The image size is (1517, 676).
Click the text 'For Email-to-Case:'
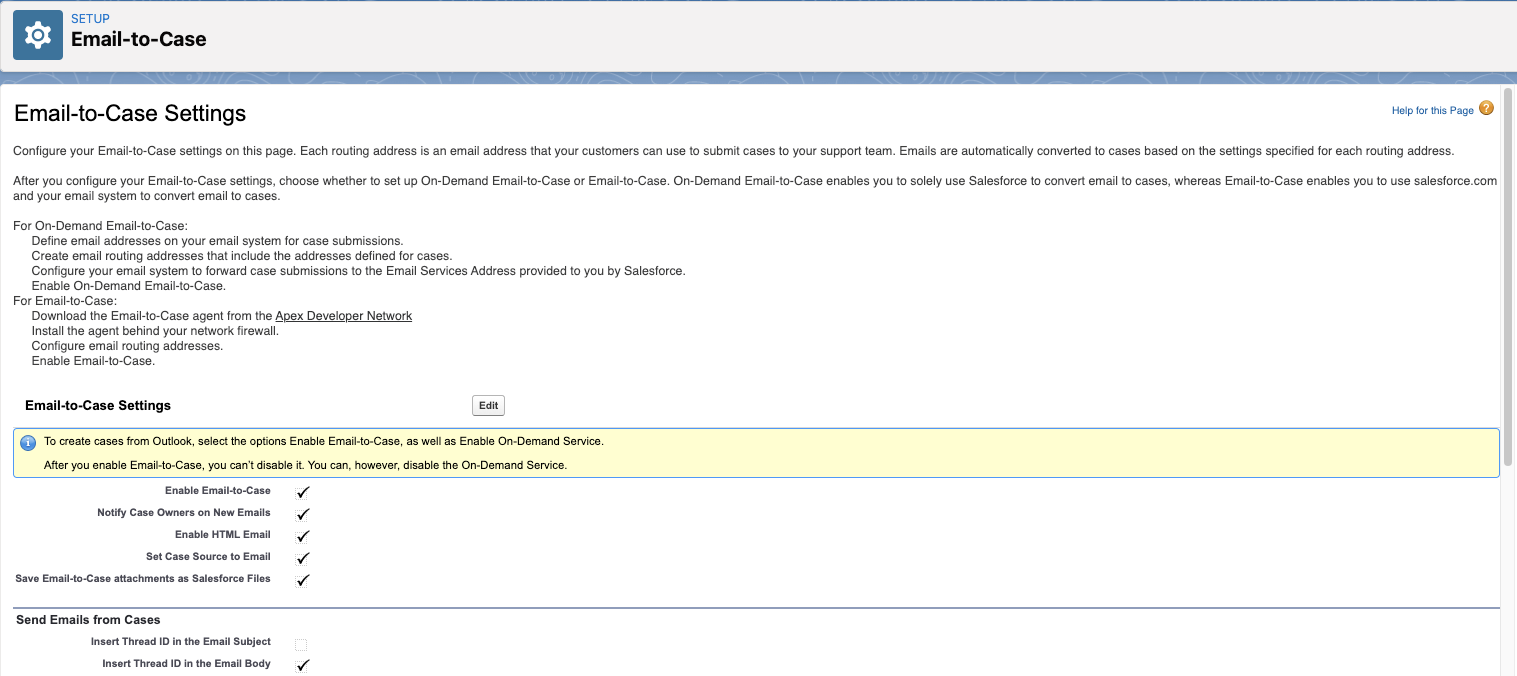tap(65, 301)
